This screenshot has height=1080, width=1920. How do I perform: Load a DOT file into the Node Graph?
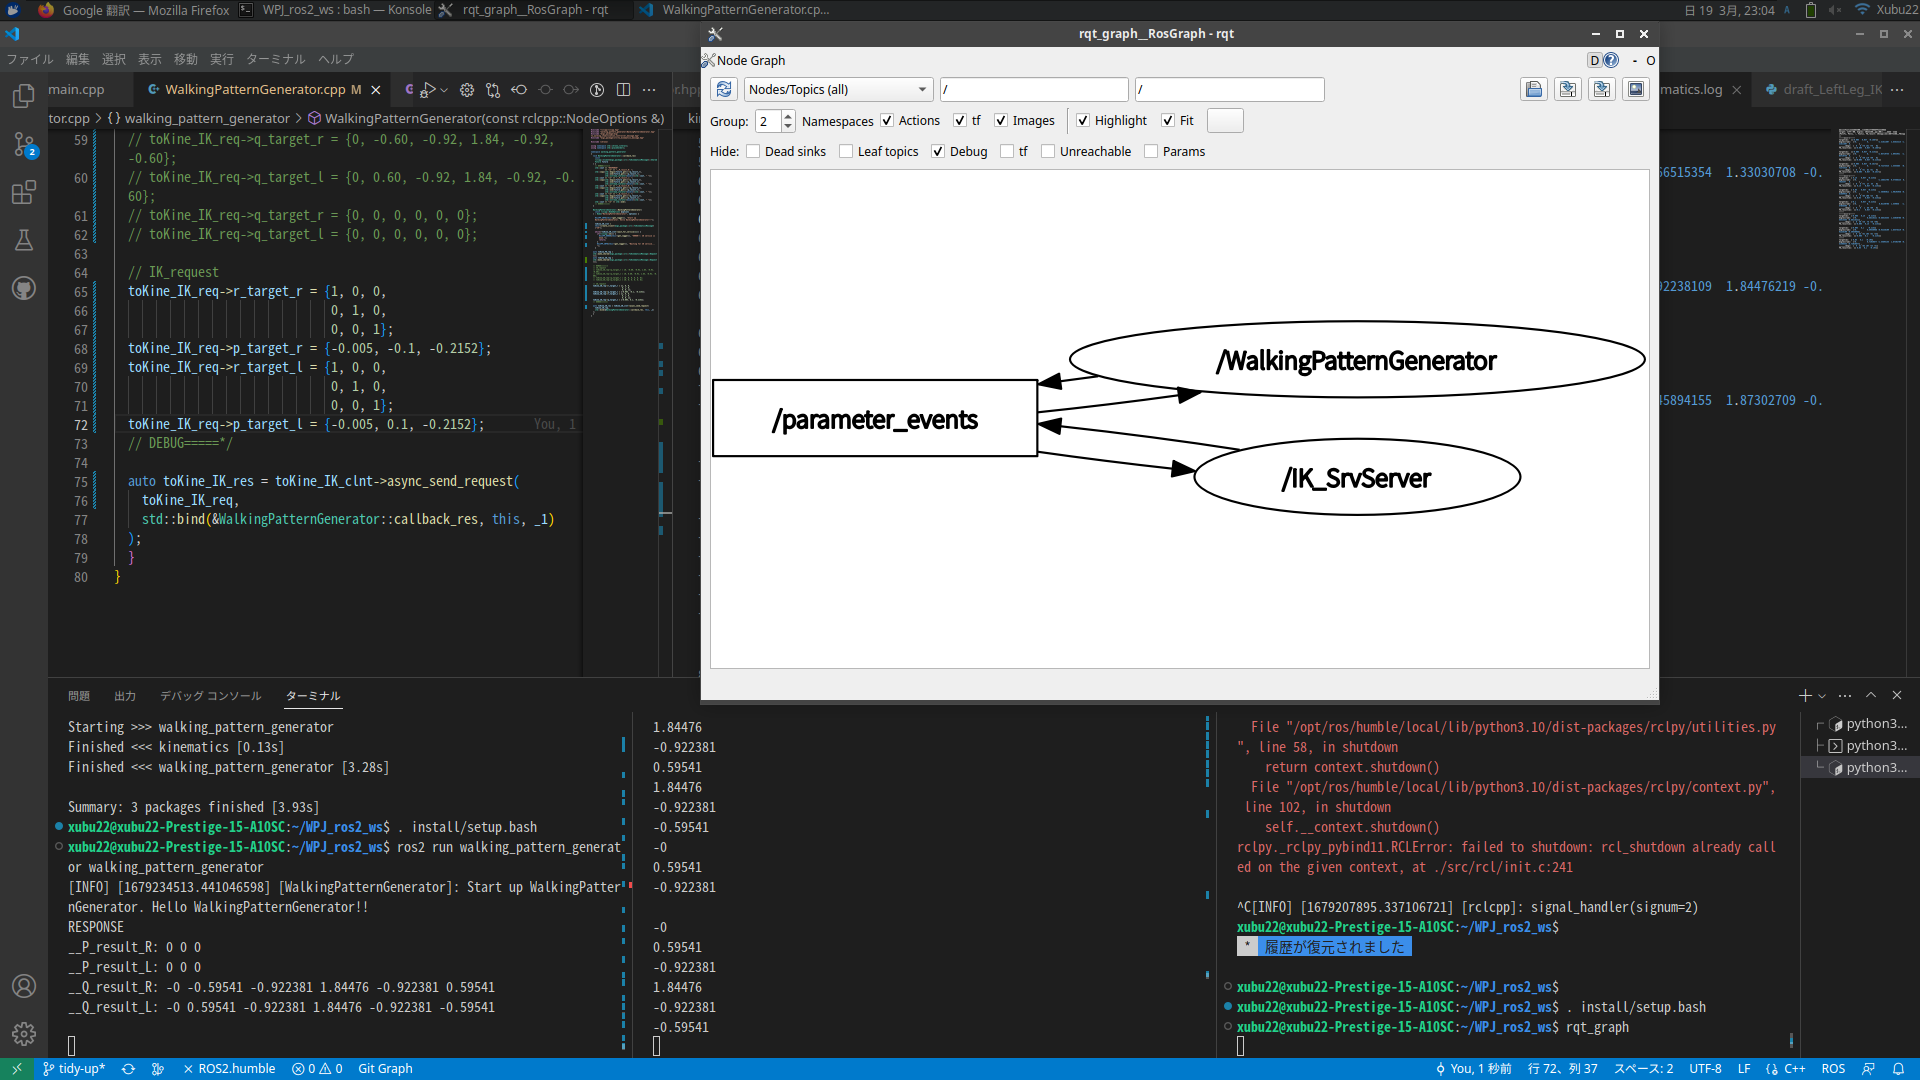[1534, 89]
